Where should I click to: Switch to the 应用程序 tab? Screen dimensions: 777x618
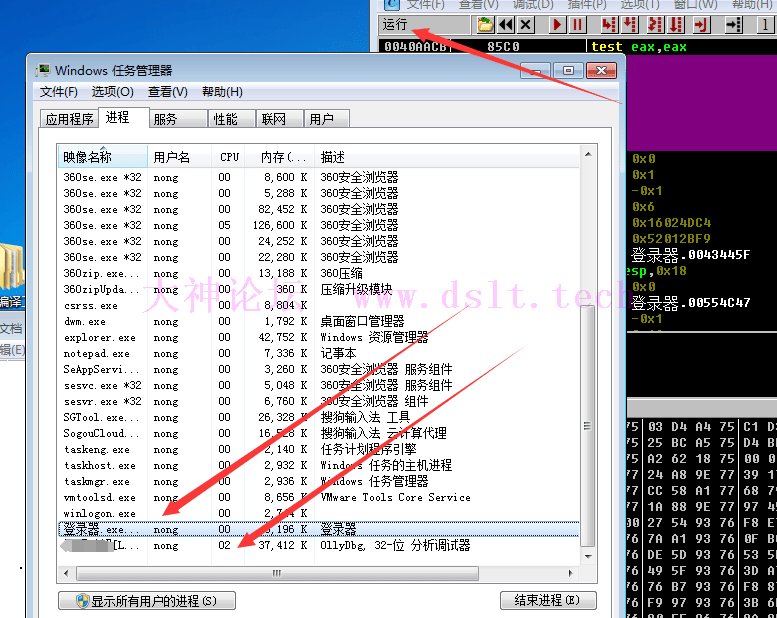pyautogui.click(x=69, y=119)
